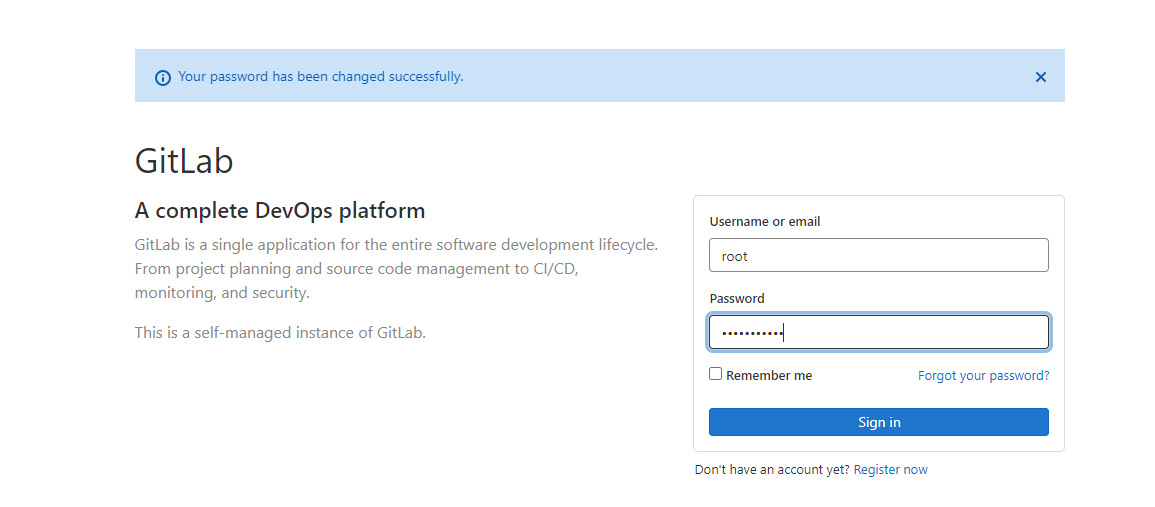This screenshot has height=507, width=1155.
Task: Click the blue Sign in button
Action: (x=878, y=422)
